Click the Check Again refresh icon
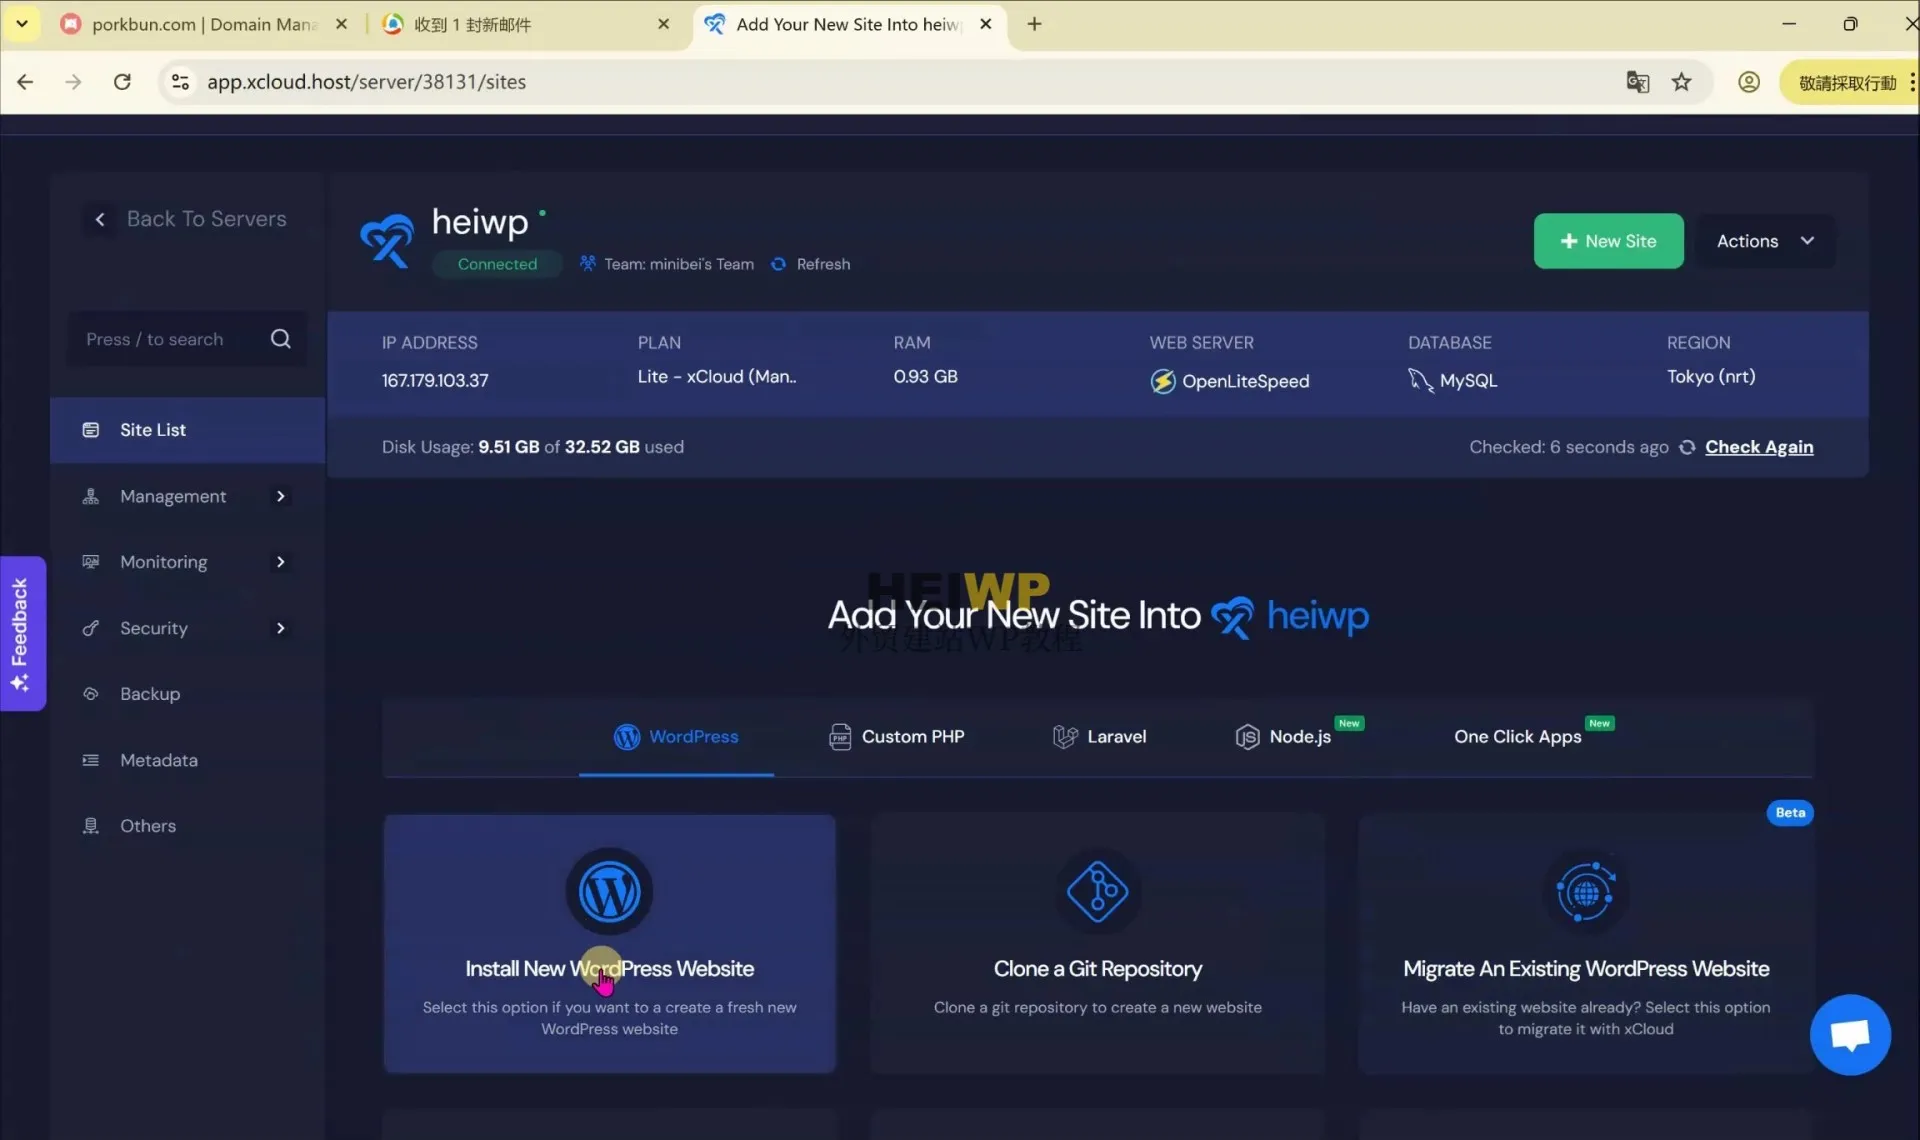 point(1688,447)
